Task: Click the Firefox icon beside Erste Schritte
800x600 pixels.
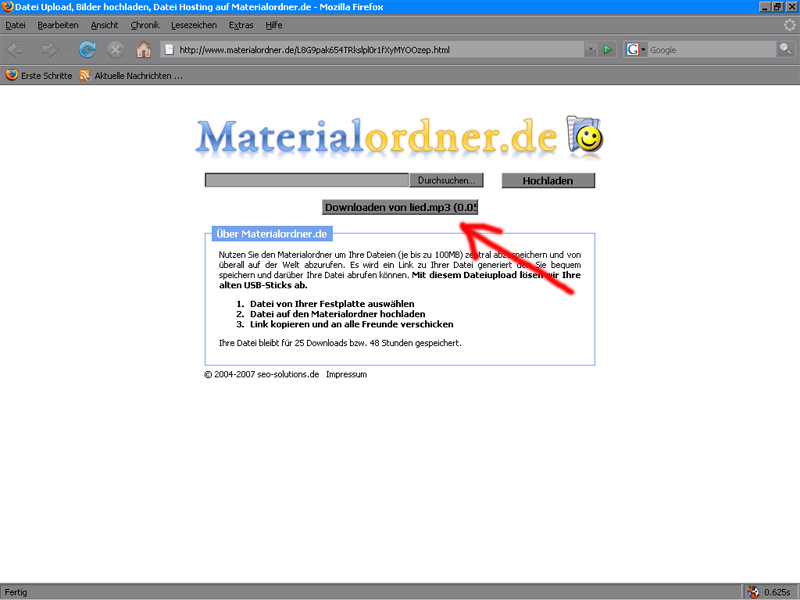Action: 11,75
